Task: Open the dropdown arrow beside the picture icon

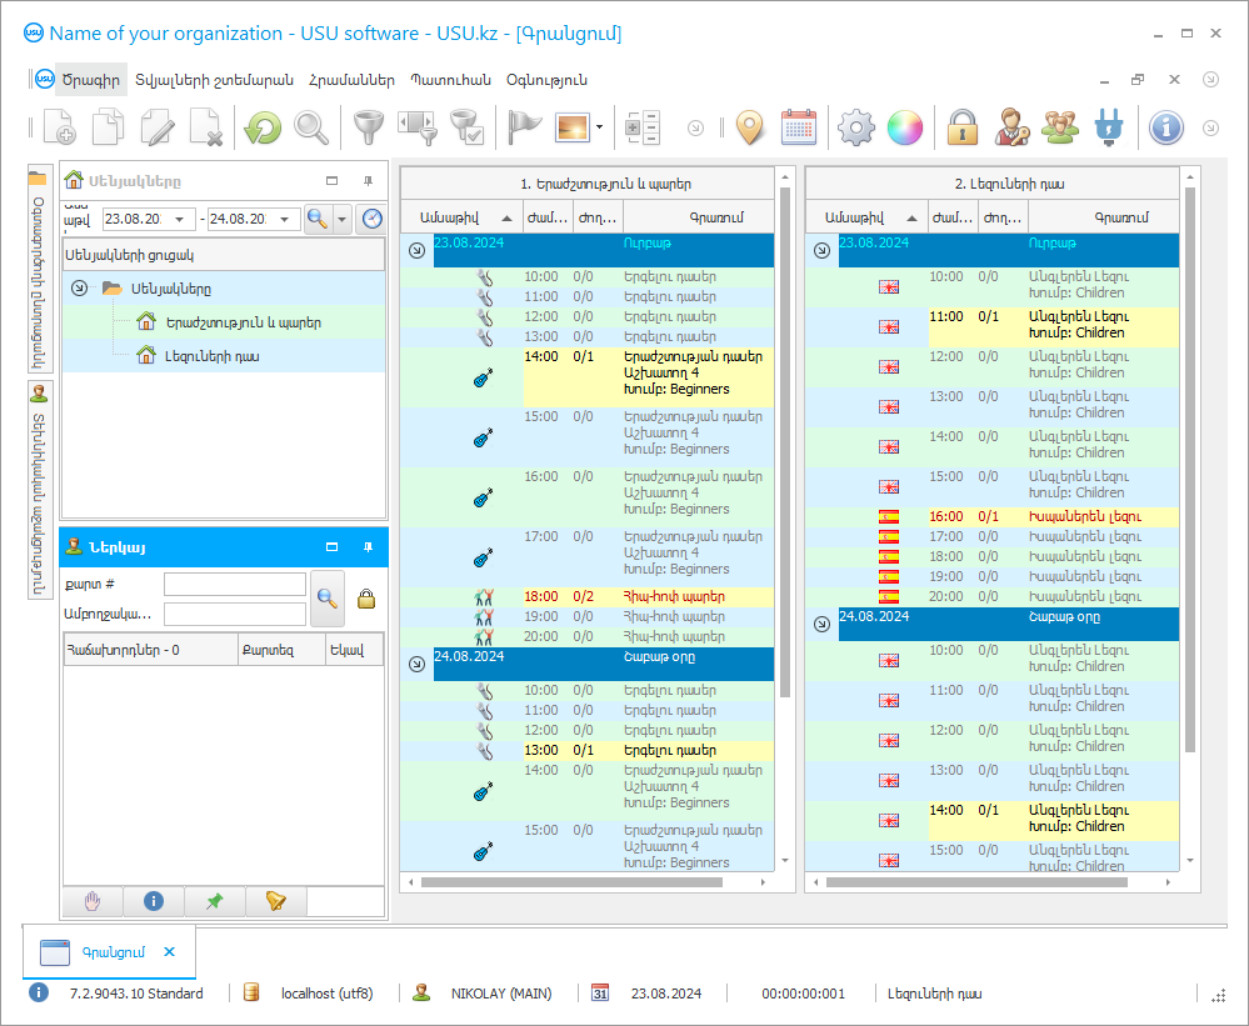Action: 599,127
